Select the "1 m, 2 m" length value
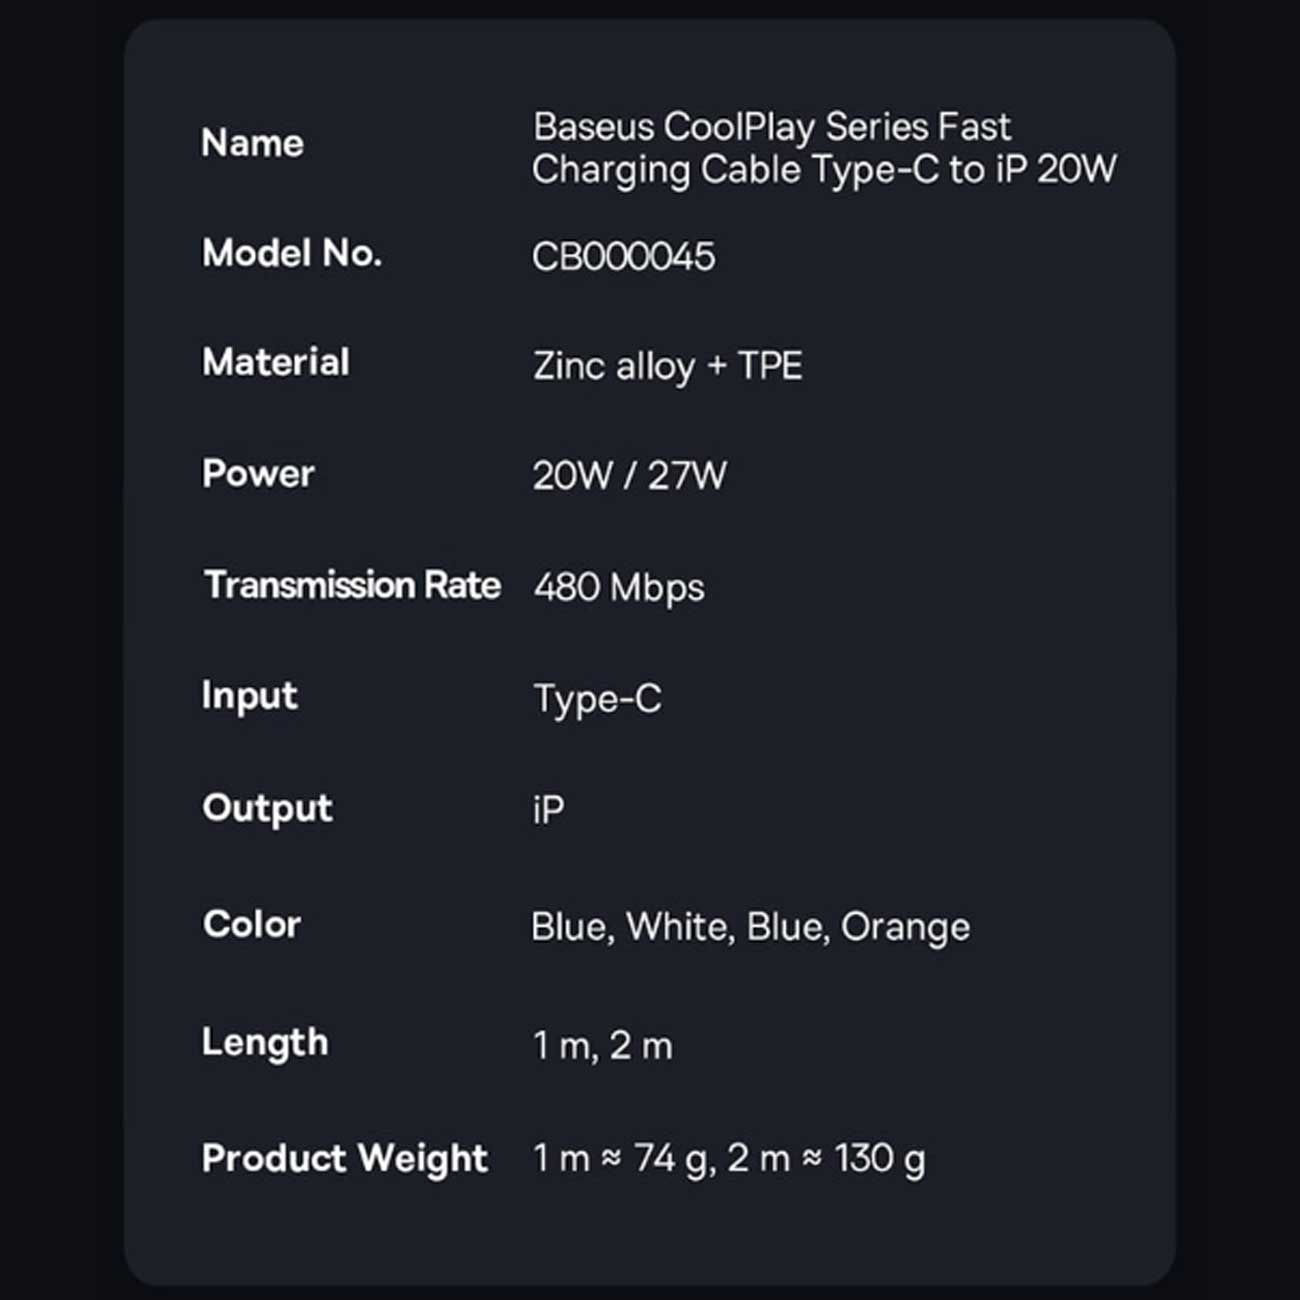The width and height of the screenshot is (1300, 1300). (x=603, y=1046)
